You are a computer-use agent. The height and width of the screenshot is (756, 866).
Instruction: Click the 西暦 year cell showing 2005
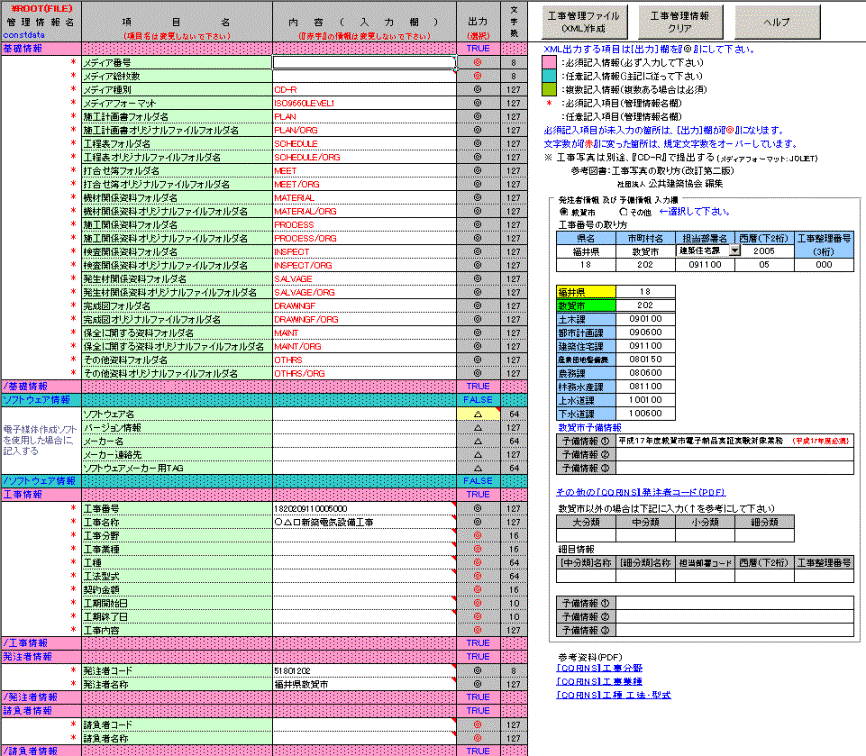[x=764, y=251]
